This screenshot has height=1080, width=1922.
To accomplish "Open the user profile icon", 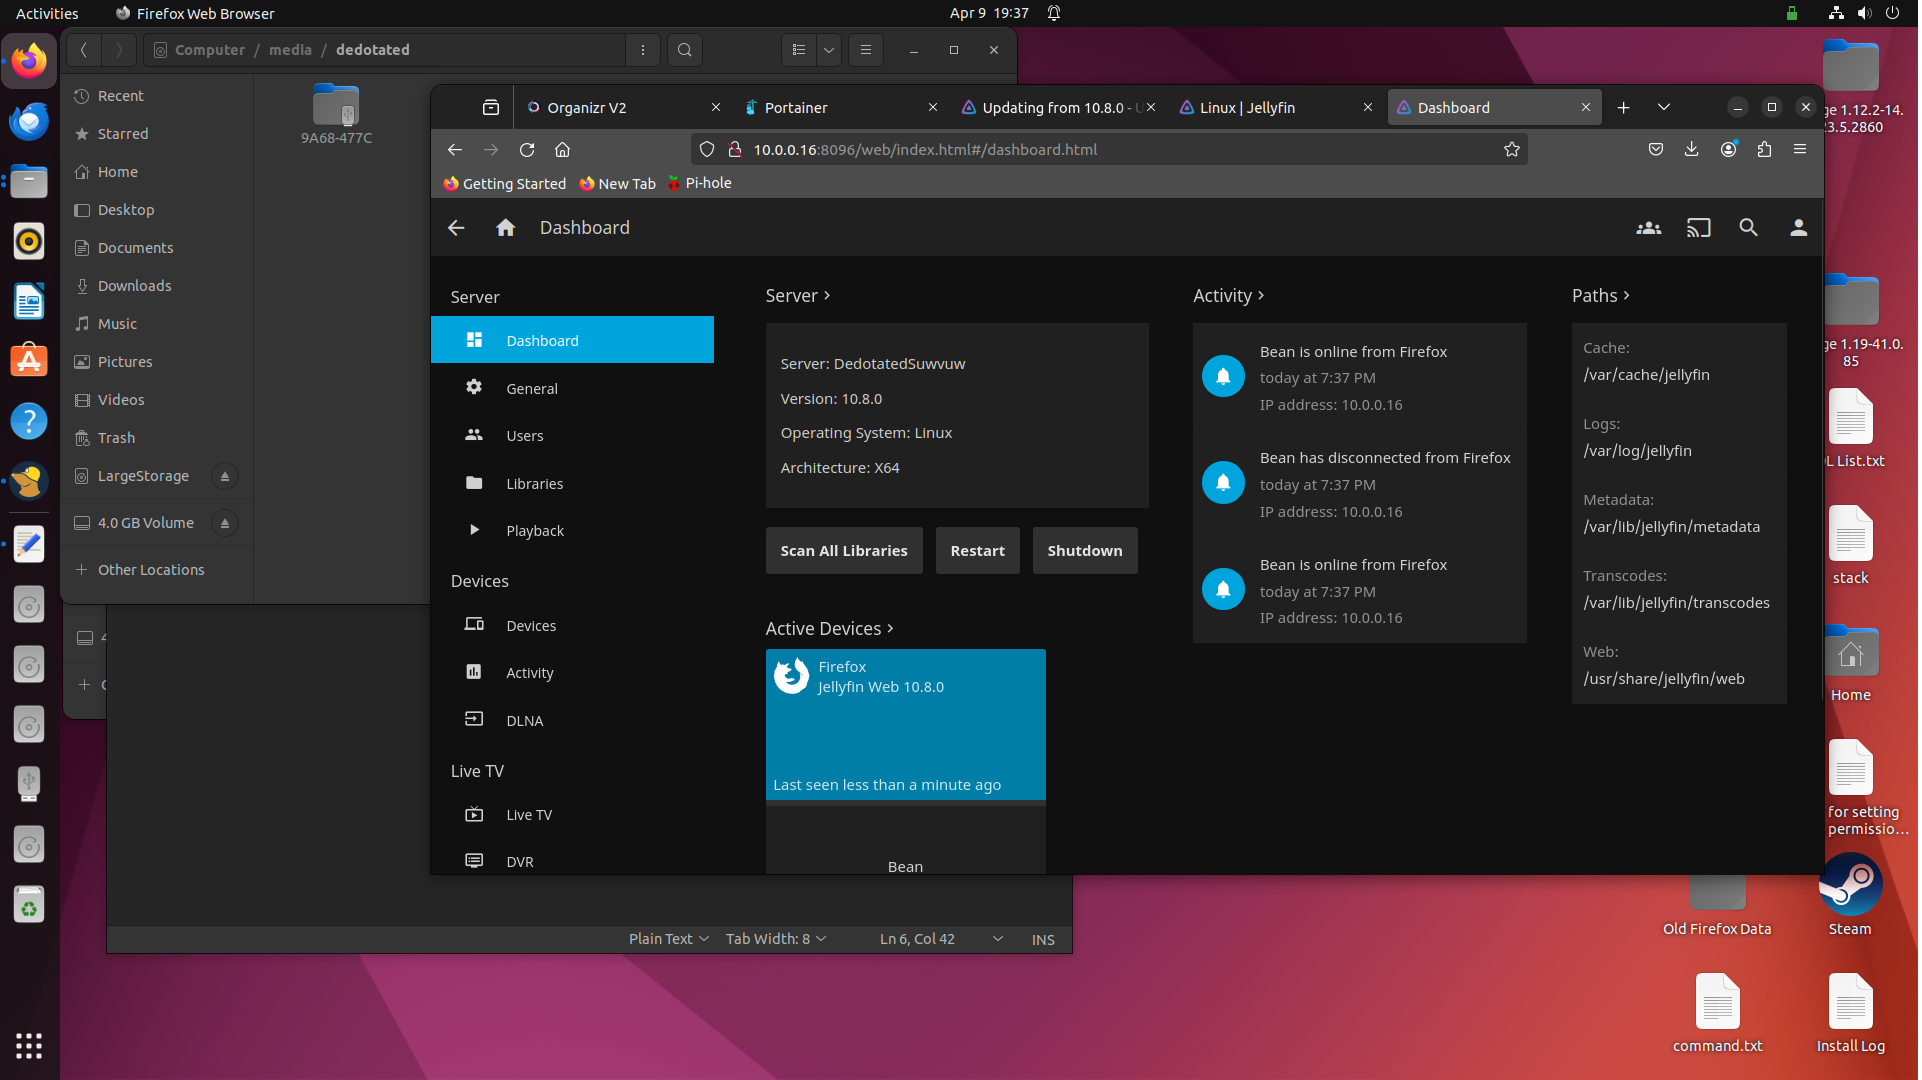I will [1798, 228].
